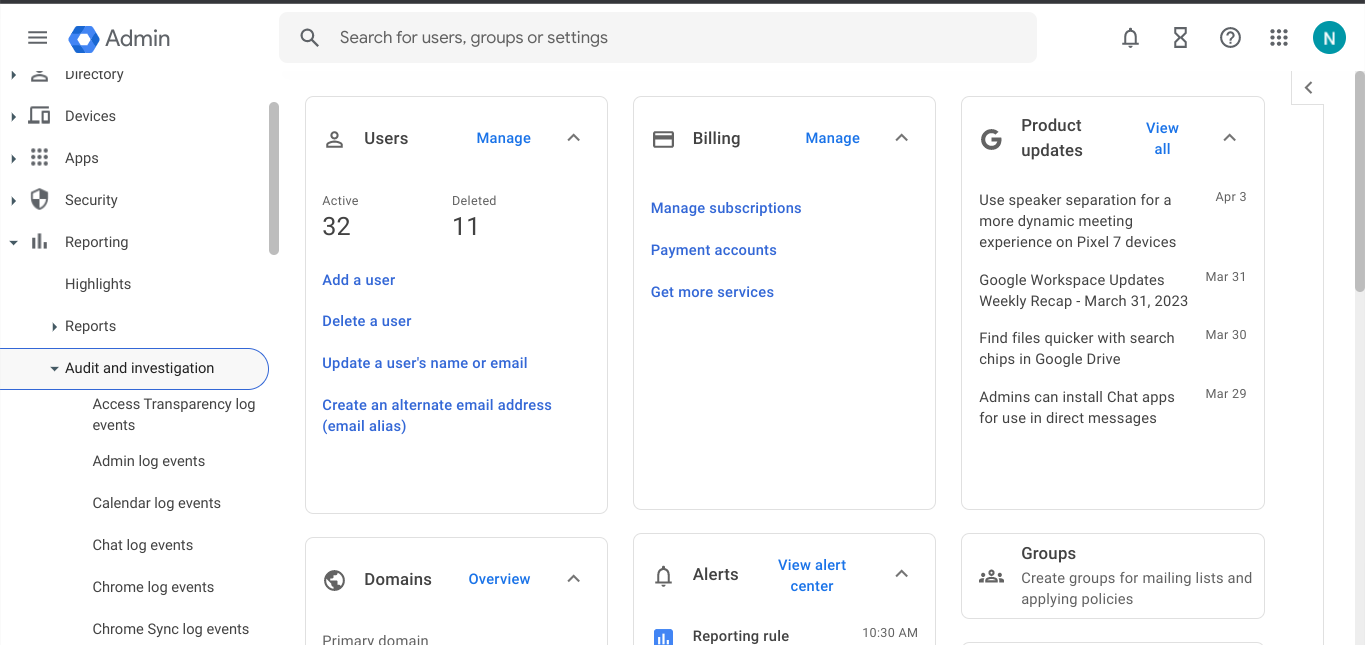Image resolution: width=1365 pixels, height=645 pixels.
Task: Click Update a user's name or email
Action: pos(425,363)
